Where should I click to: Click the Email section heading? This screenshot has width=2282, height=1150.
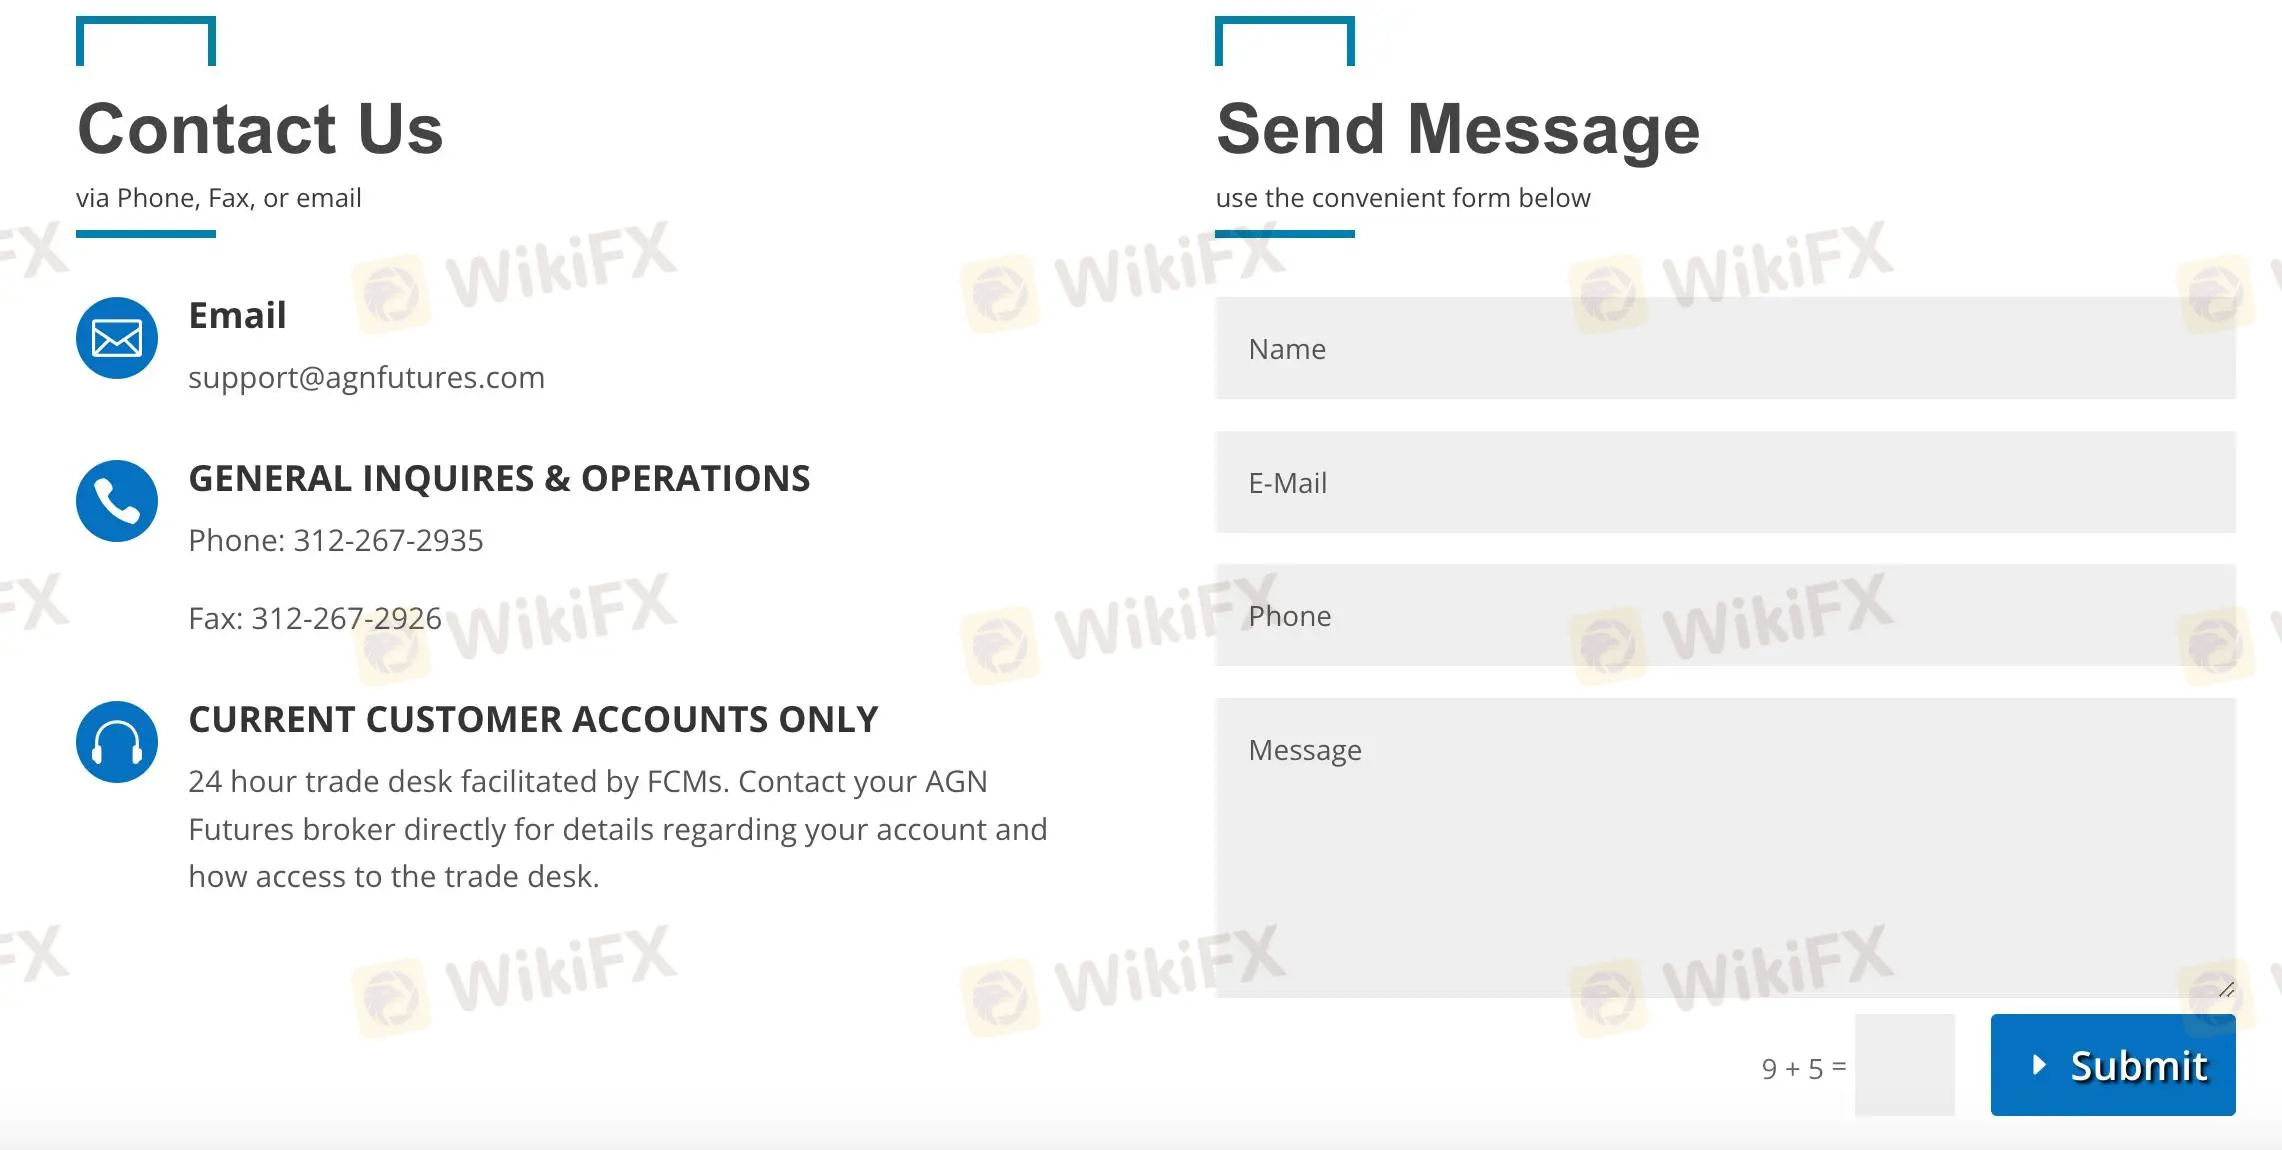click(237, 315)
